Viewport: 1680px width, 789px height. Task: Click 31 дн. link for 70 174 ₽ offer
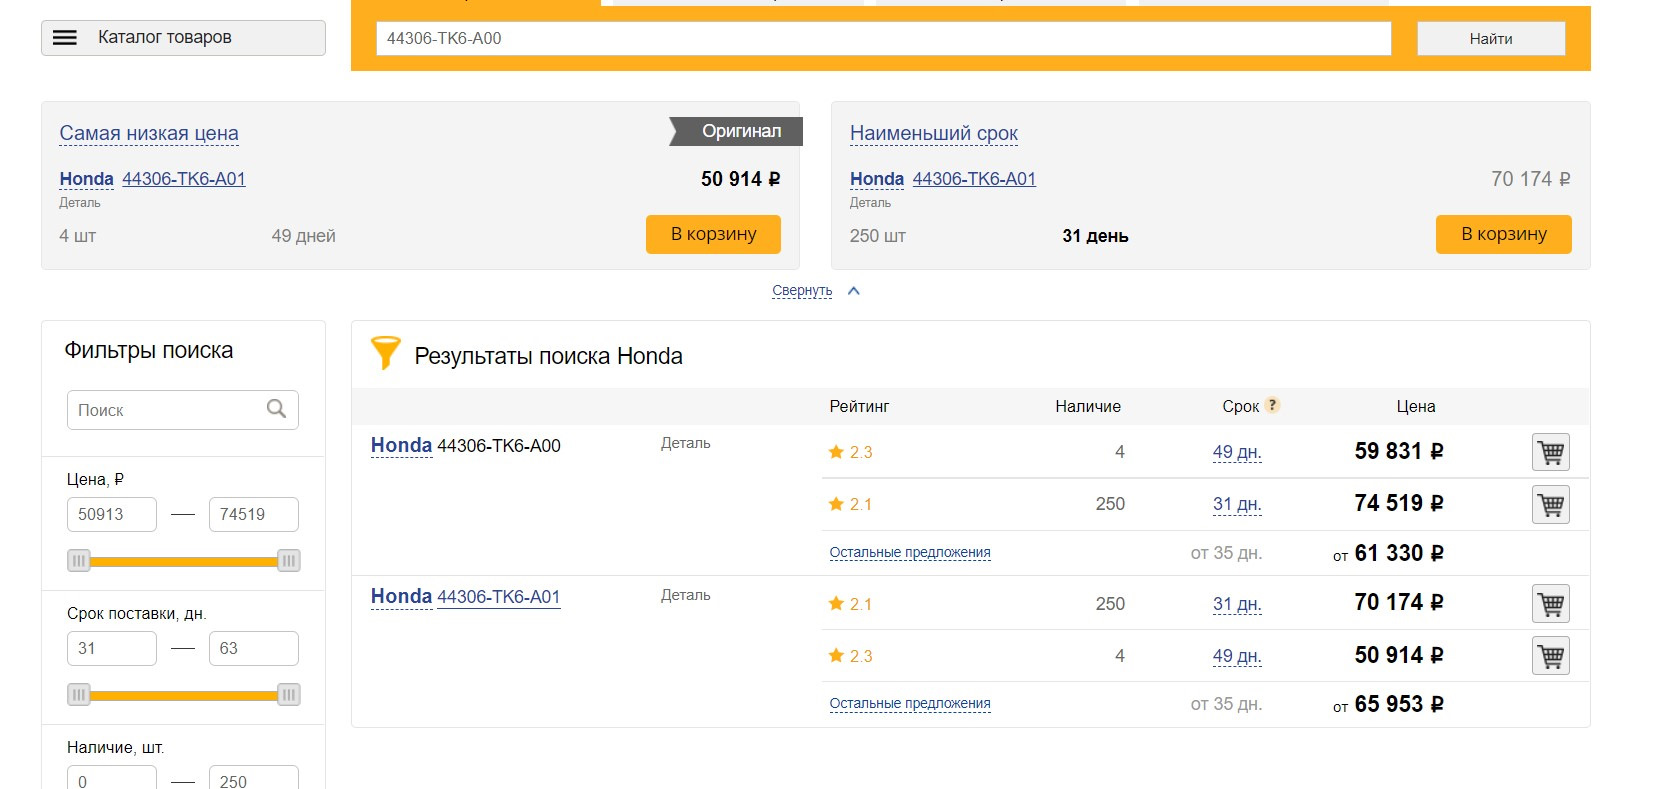1237,604
